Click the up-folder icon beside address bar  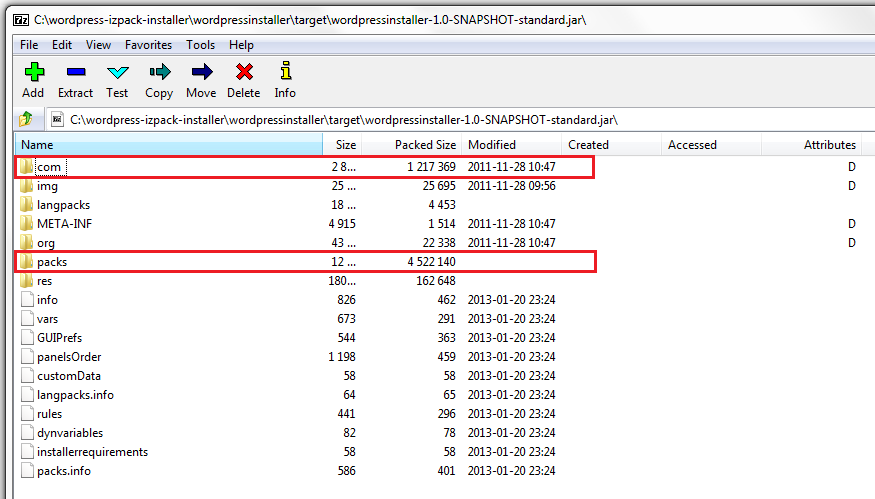[26, 119]
